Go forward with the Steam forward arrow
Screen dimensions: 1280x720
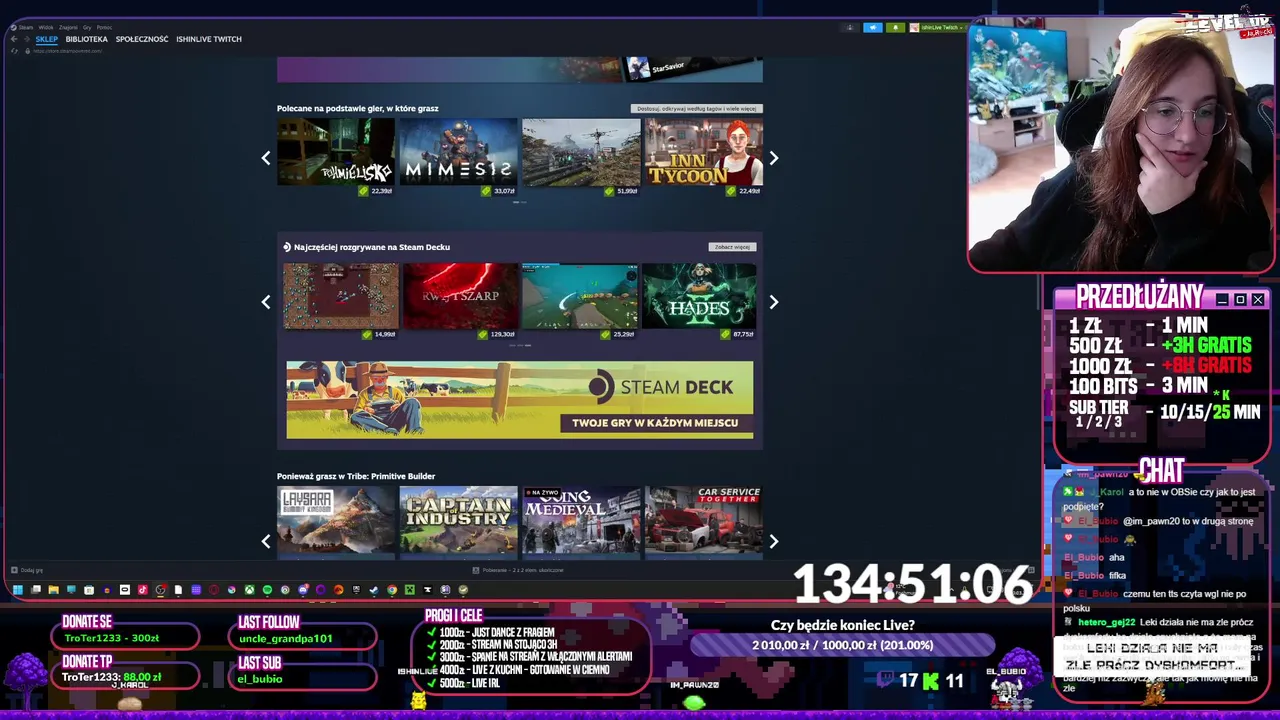click(27, 39)
